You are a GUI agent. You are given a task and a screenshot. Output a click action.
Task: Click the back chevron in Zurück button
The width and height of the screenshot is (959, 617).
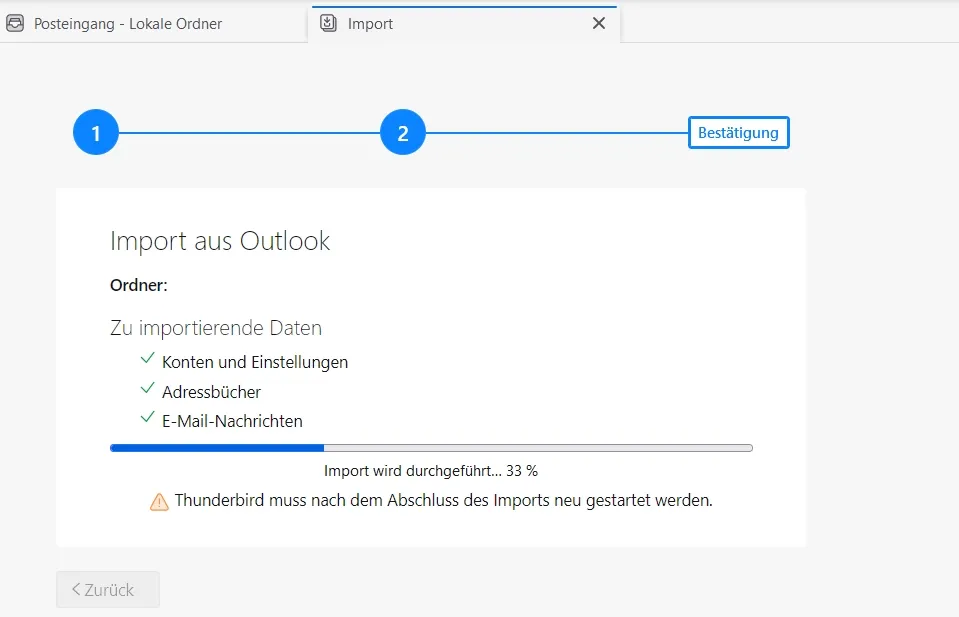[x=76, y=589]
